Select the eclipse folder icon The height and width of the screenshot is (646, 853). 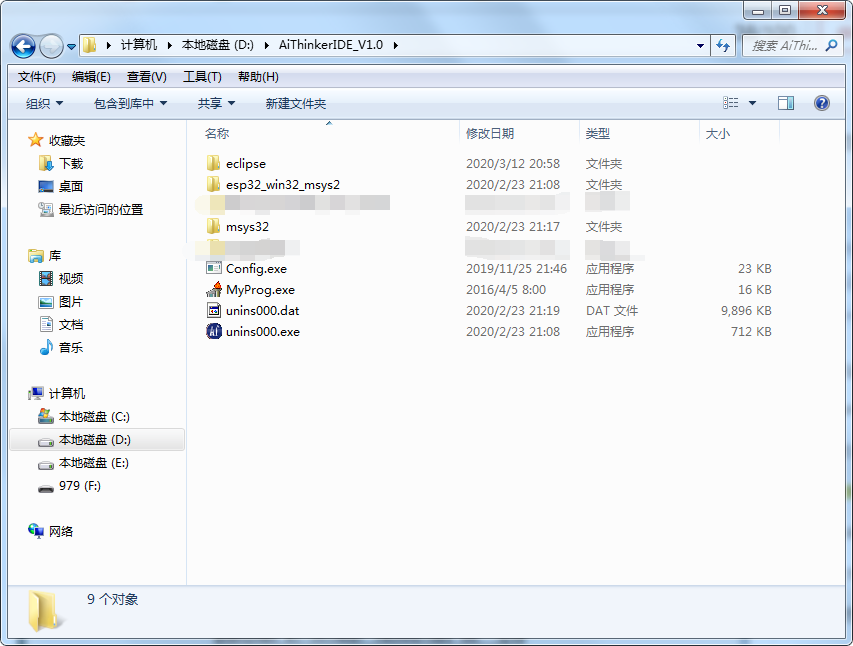click(x=213, y=163)
